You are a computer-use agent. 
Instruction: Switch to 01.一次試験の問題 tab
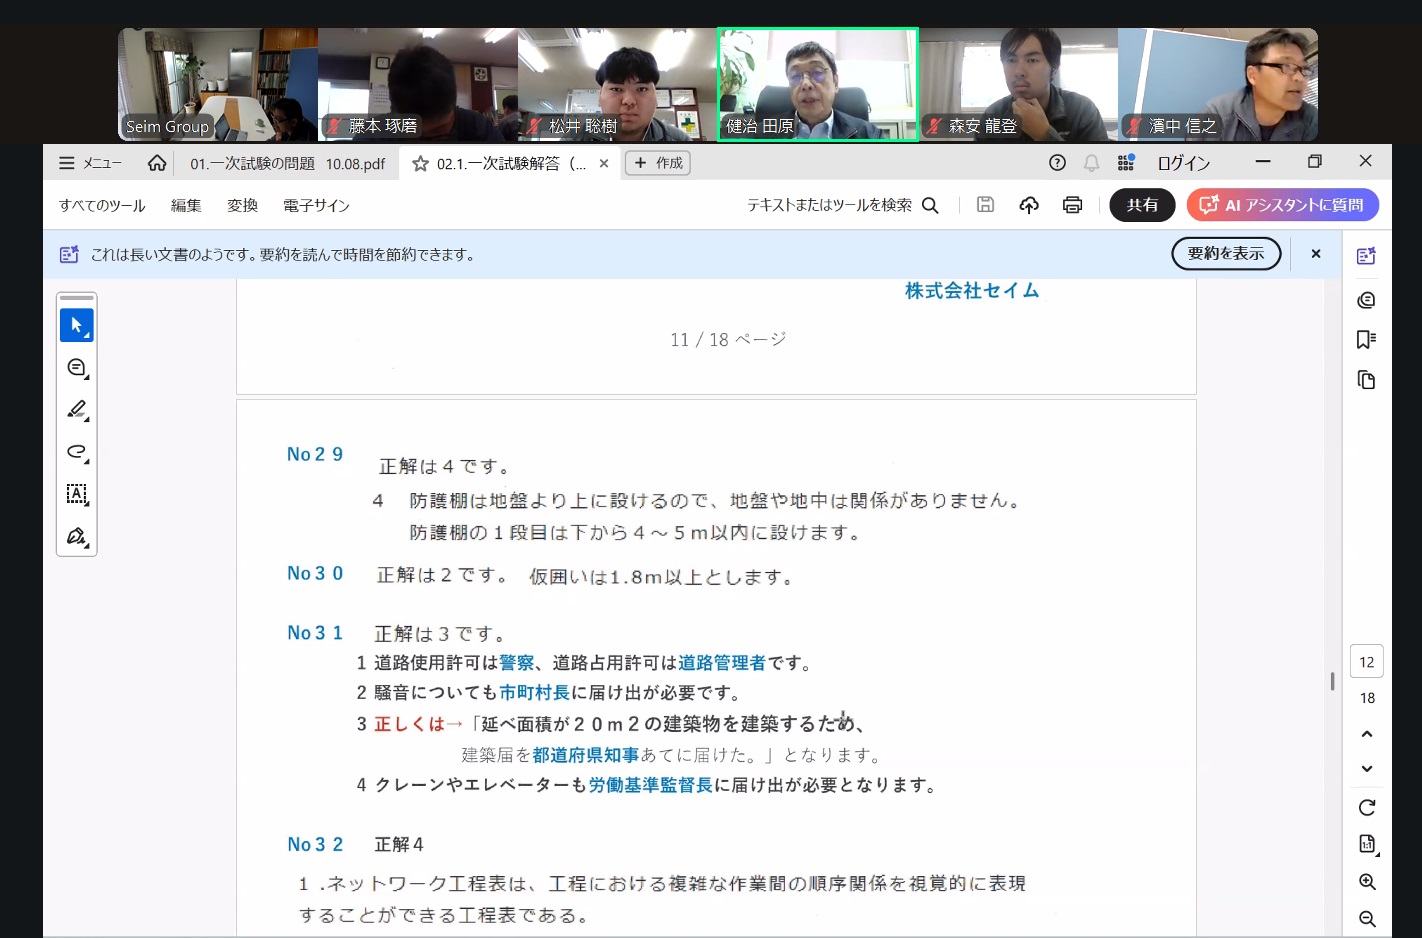pyautogui.click(x=287, y=163)
